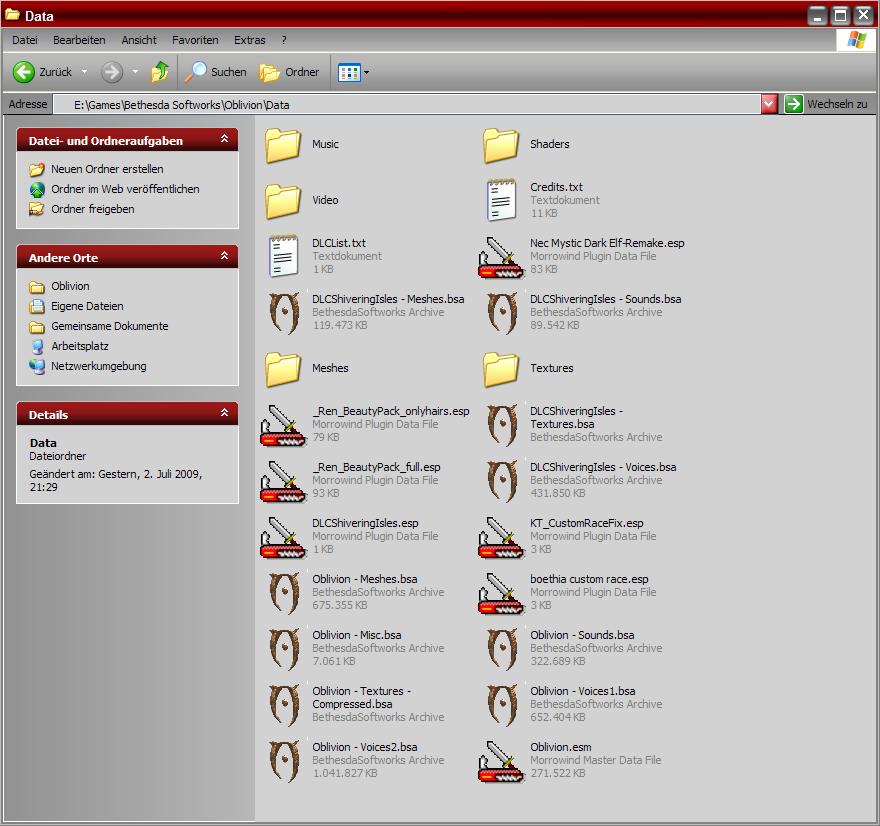Click the Neuen Ordner erstellen link
Screen dimensions: 880x826
[x=107, y=169]
